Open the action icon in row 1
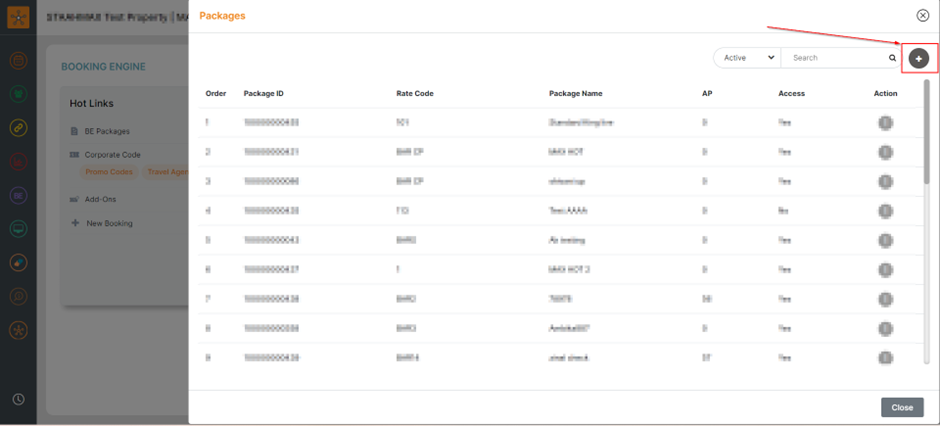The image size is (940, 426). pos(885,123)
